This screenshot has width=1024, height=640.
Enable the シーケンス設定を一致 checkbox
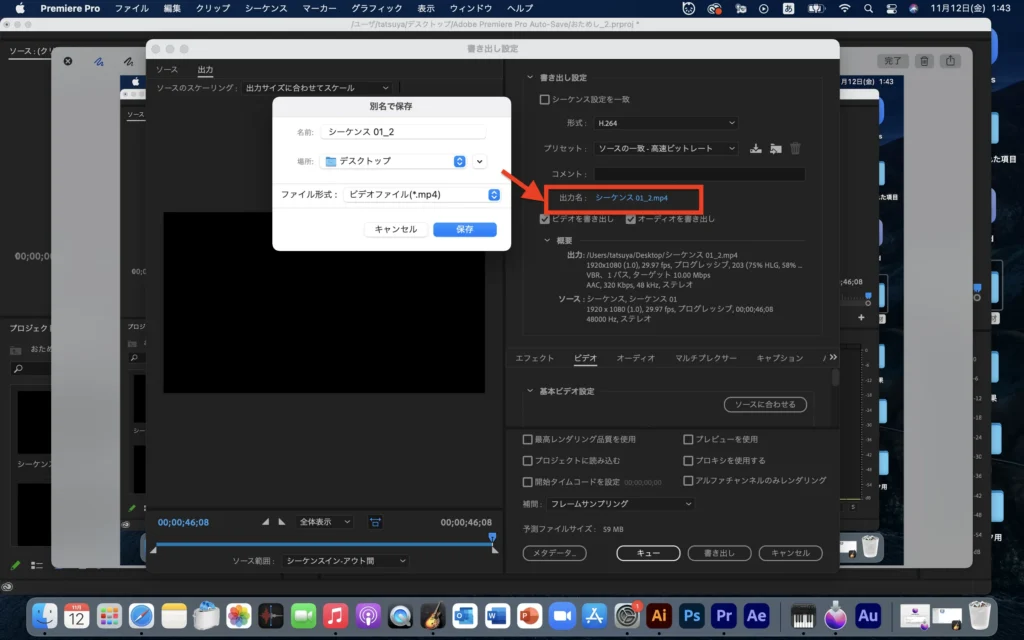[x=544, y=99]
